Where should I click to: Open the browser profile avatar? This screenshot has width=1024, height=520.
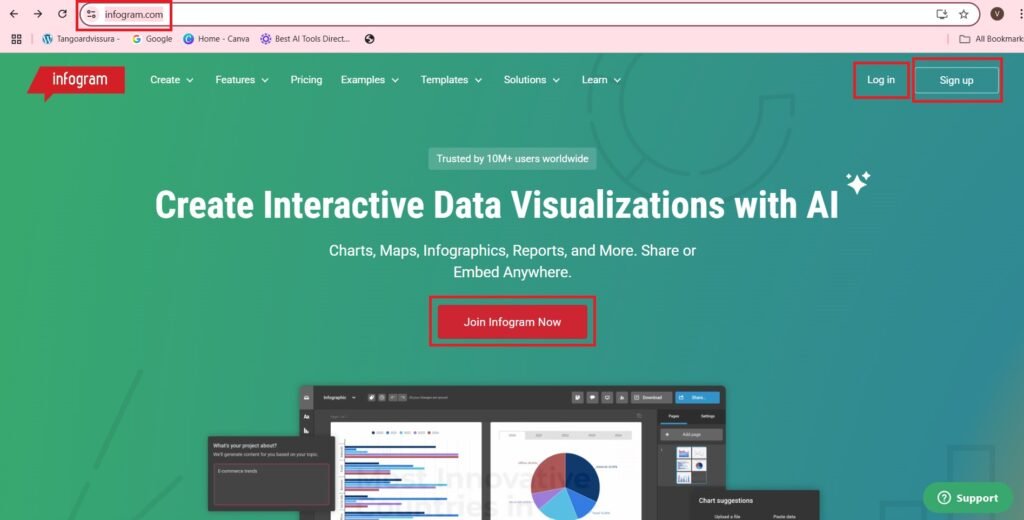coord(997,14)
